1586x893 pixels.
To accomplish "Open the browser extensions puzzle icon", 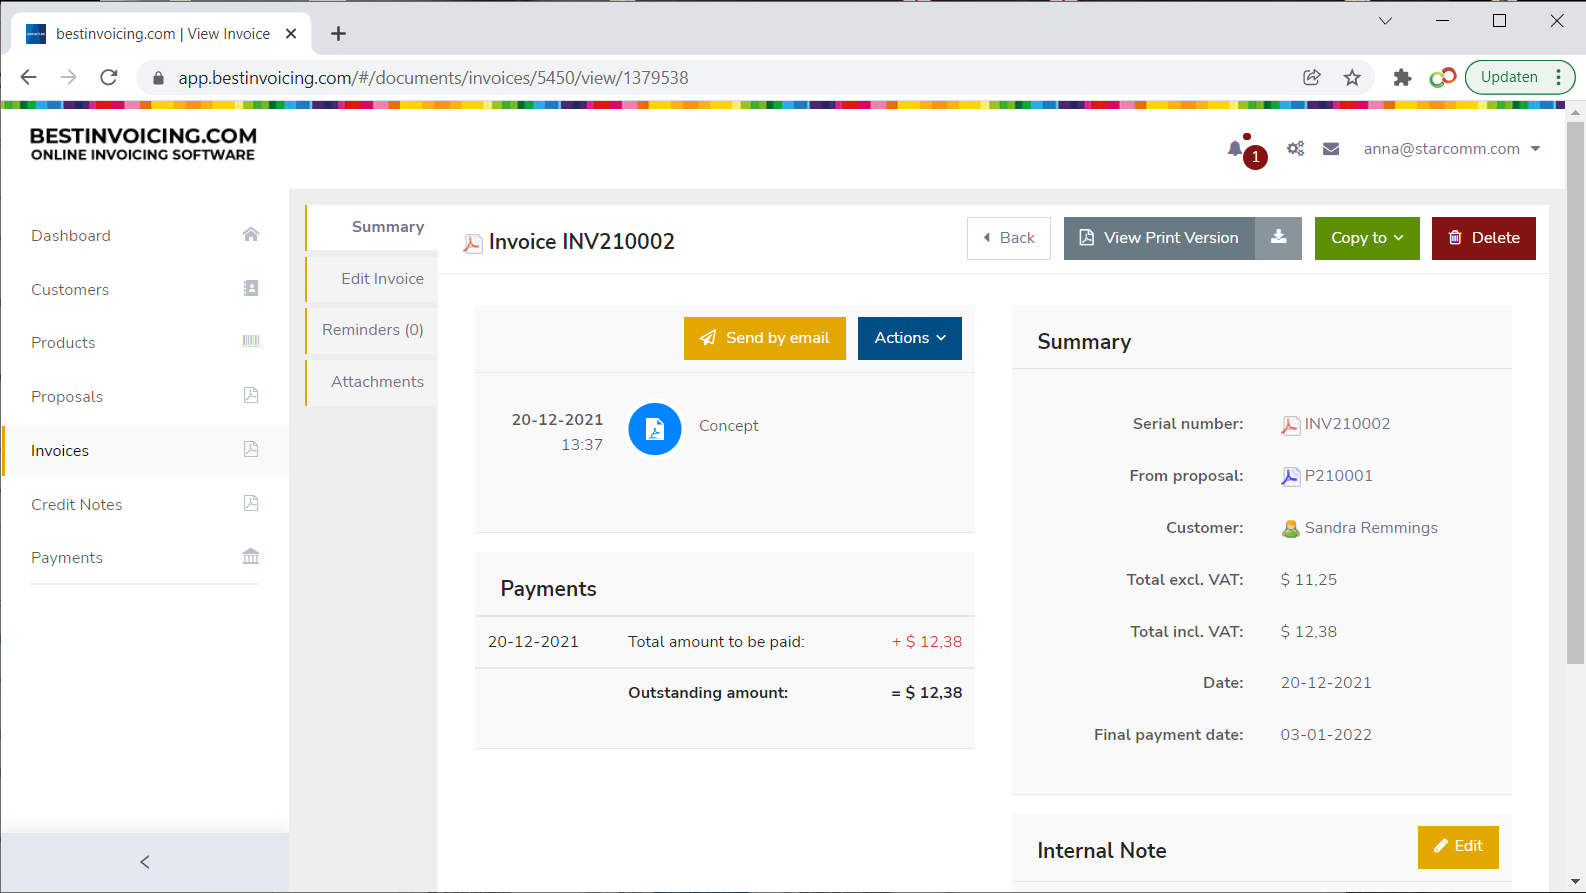I will point(1402,78).
